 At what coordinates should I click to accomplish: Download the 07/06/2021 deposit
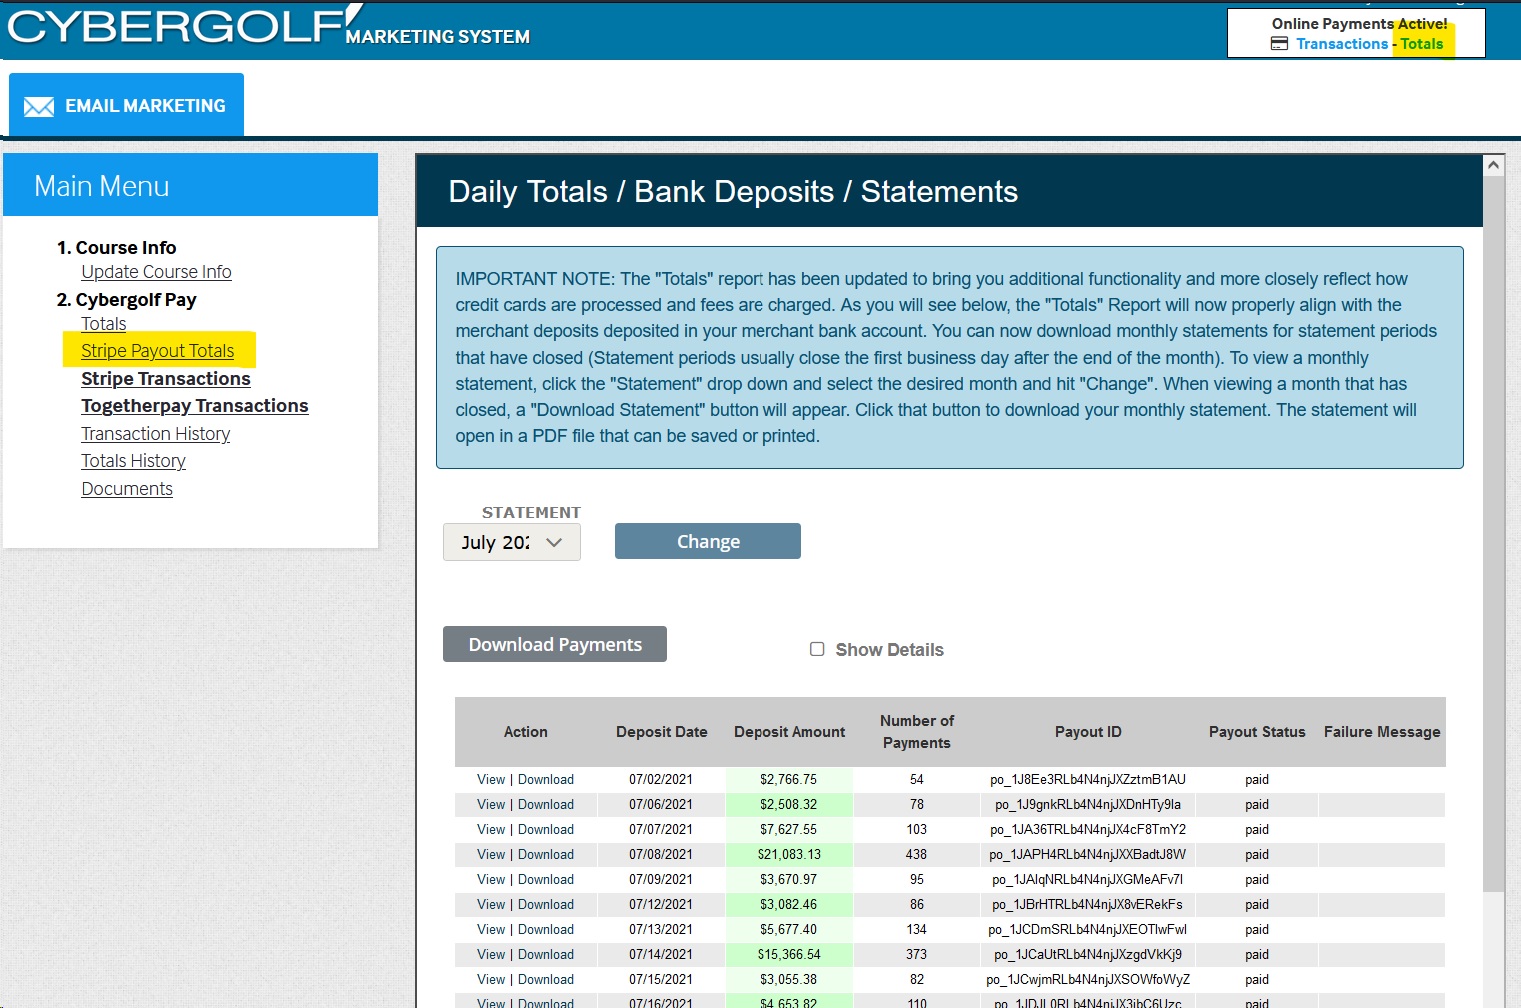click(x=546, y=804)
